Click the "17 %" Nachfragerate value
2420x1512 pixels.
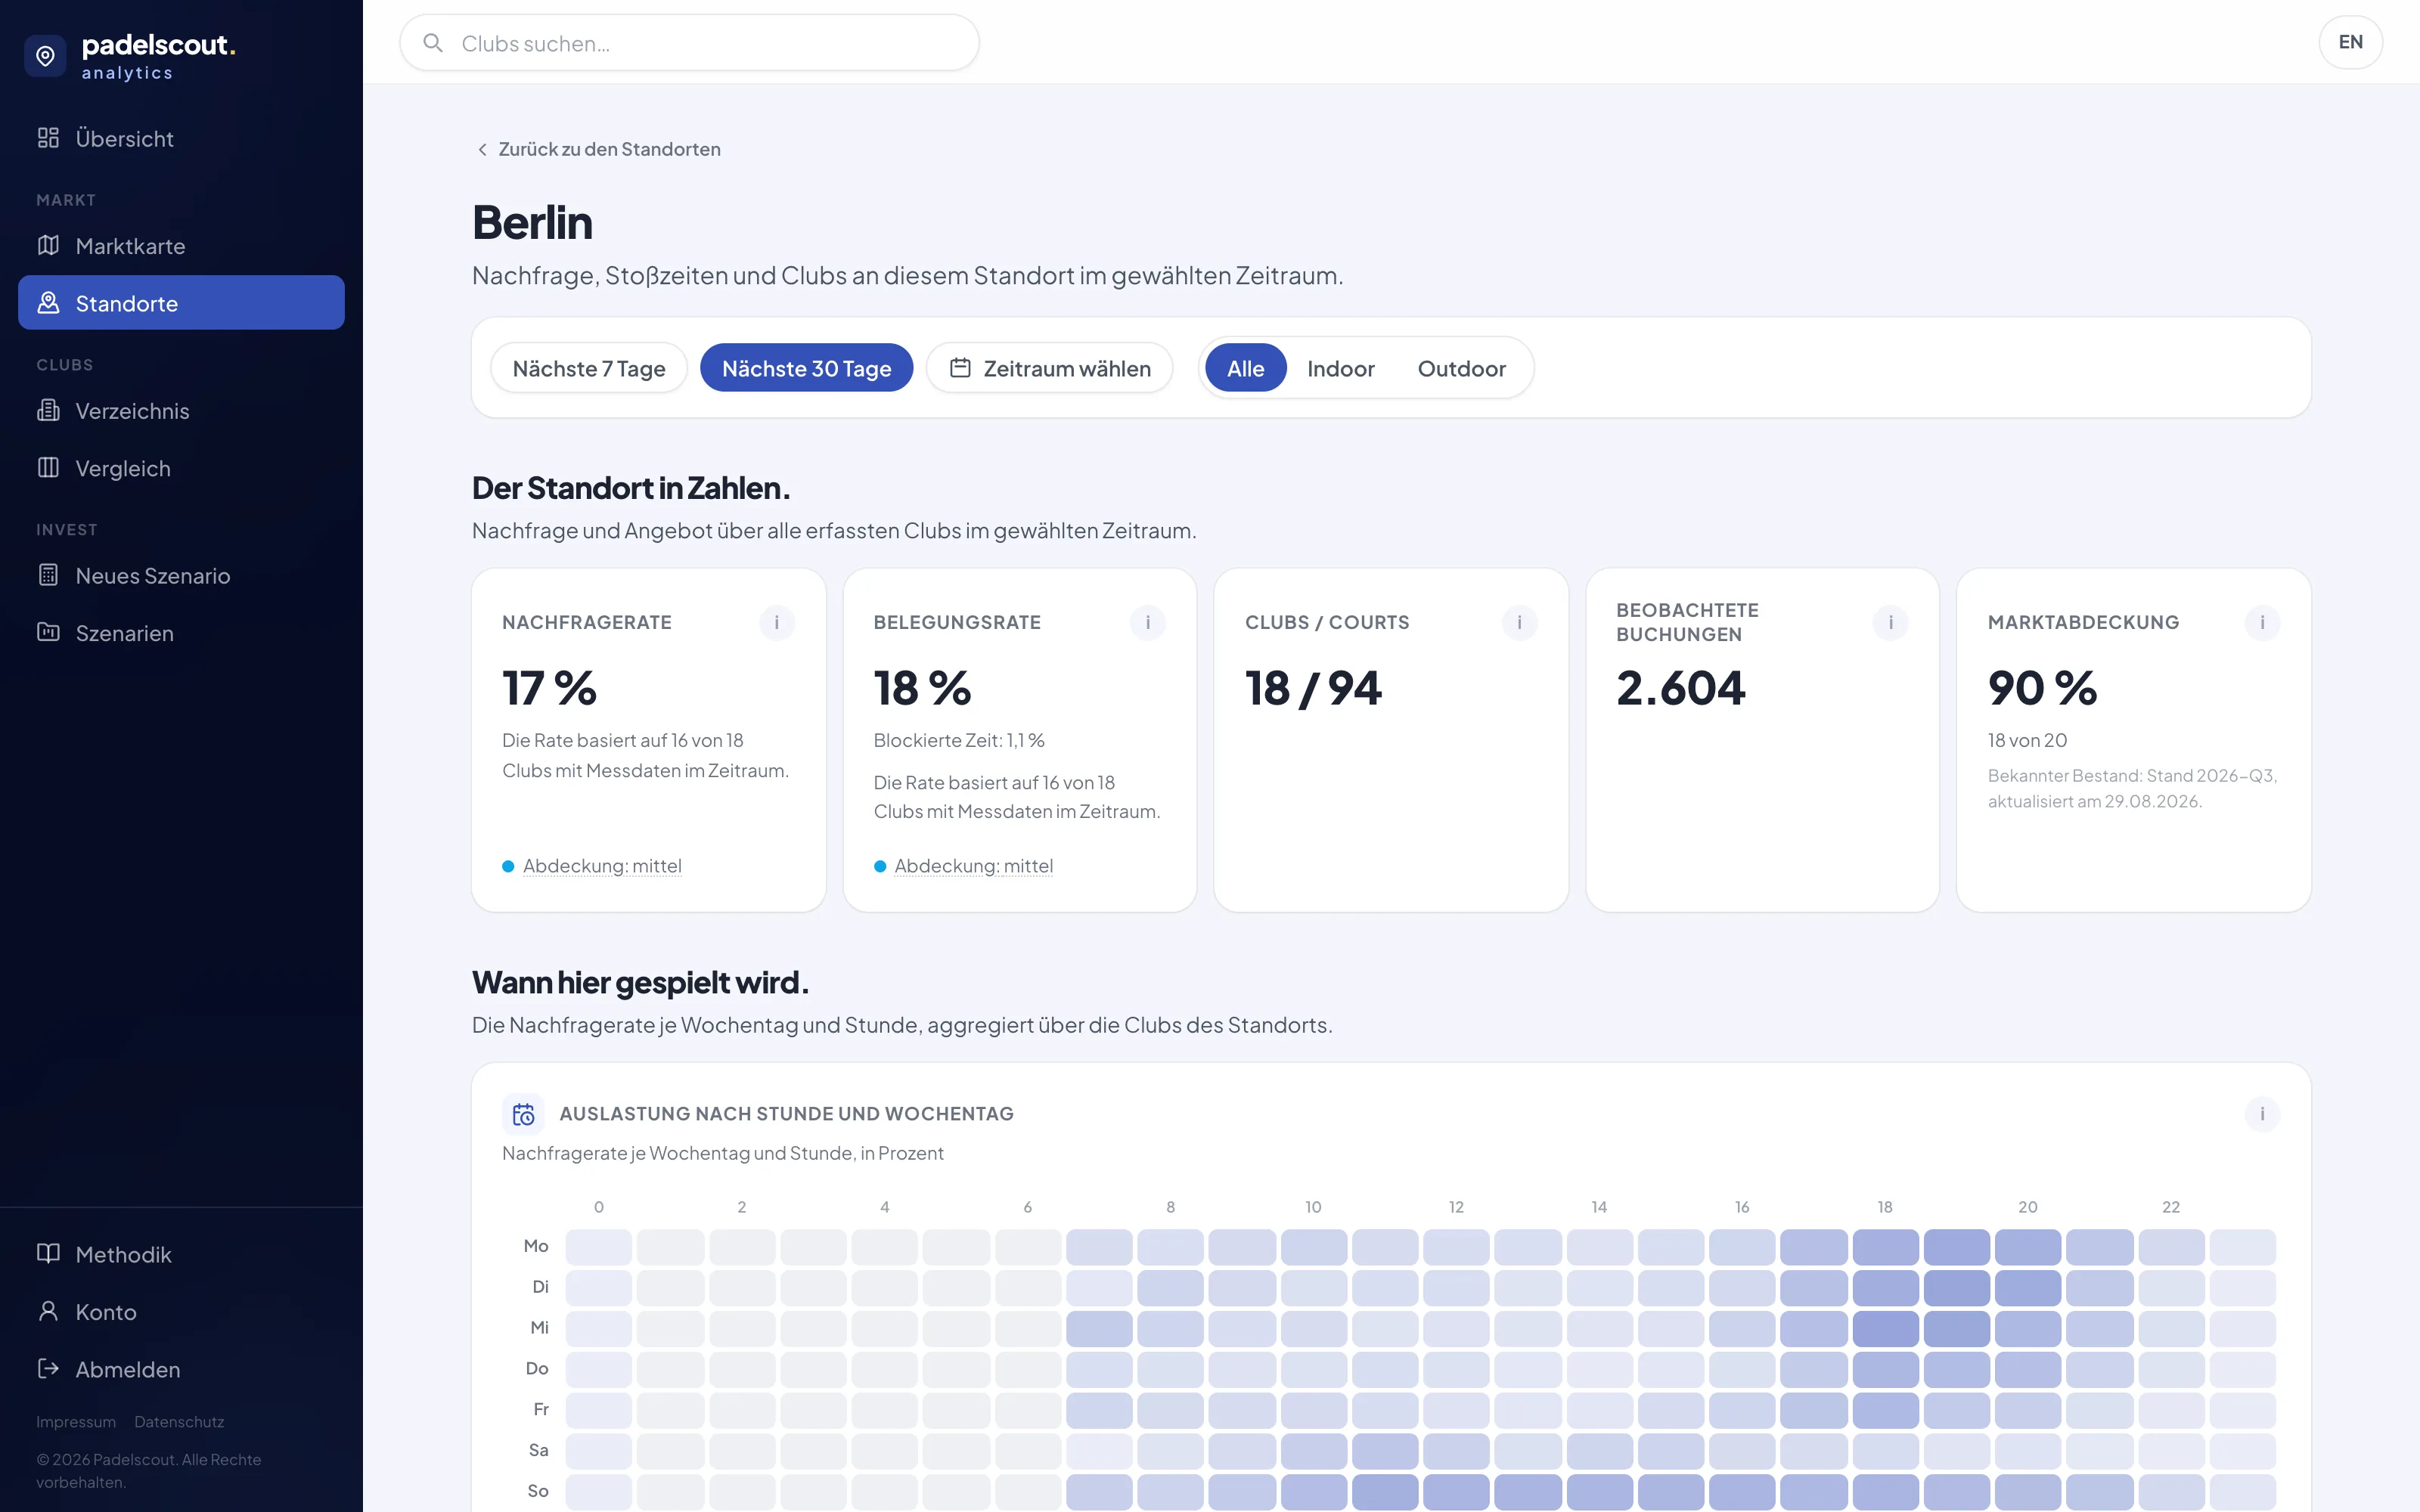coord(549,688)
